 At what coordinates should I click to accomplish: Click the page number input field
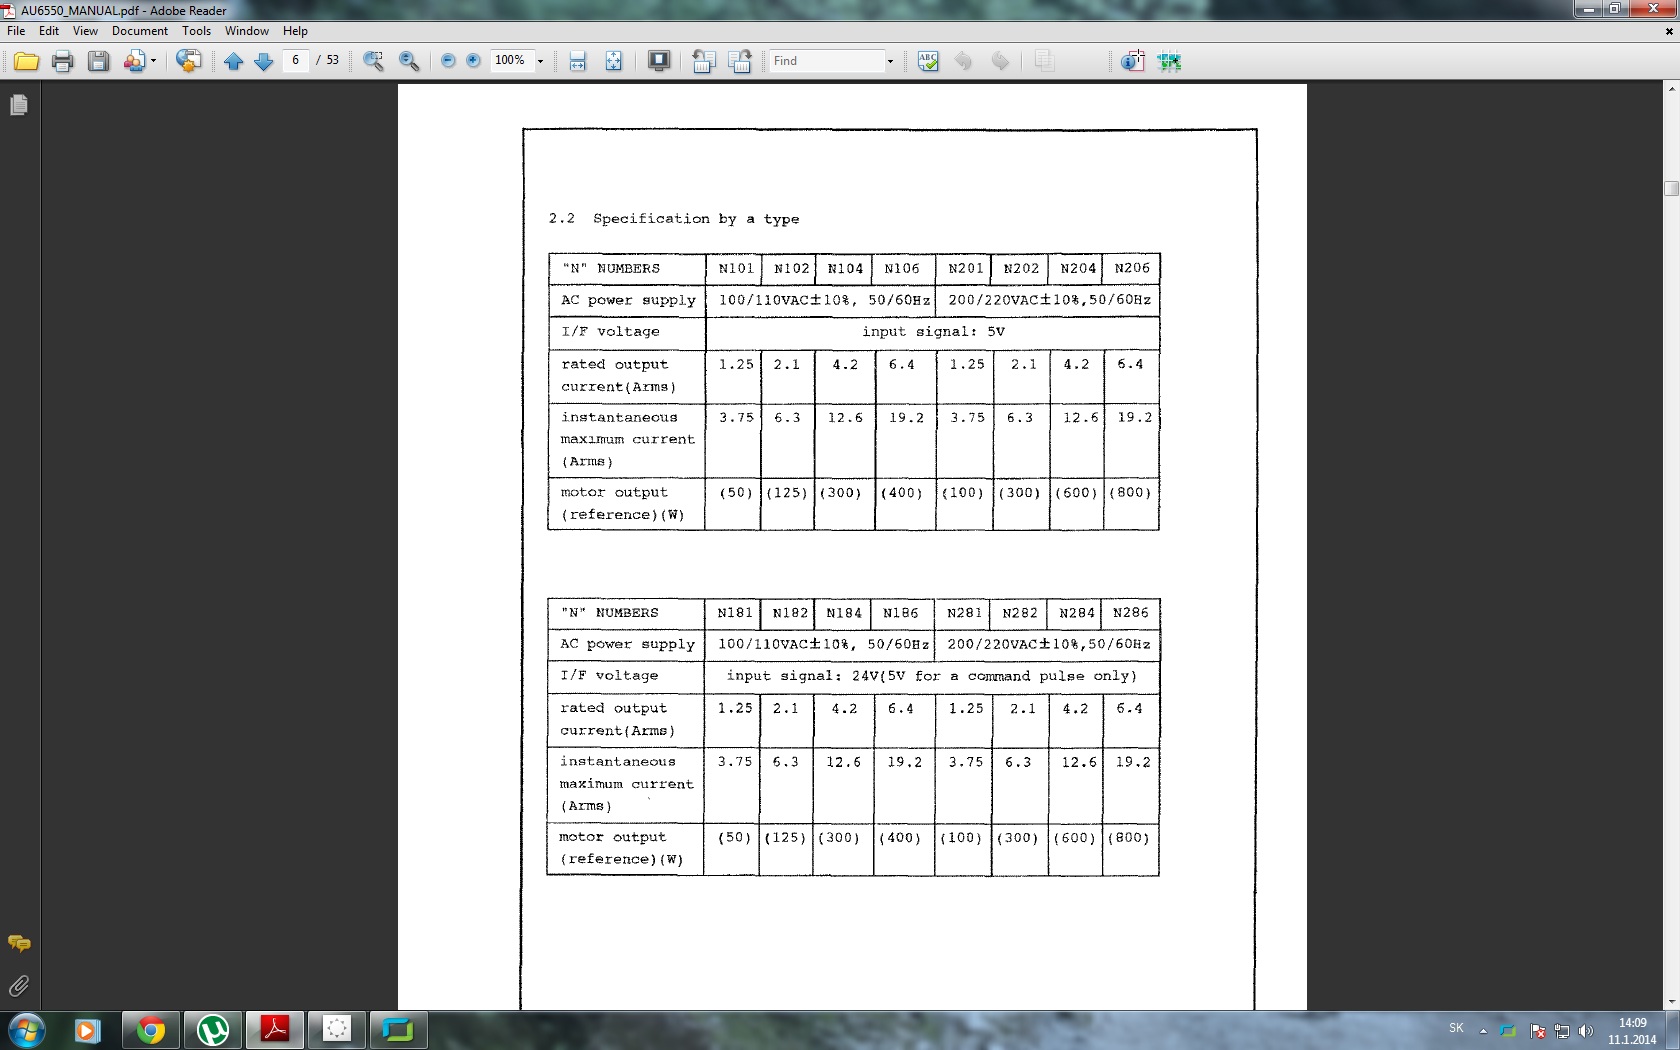coord(296,61)
